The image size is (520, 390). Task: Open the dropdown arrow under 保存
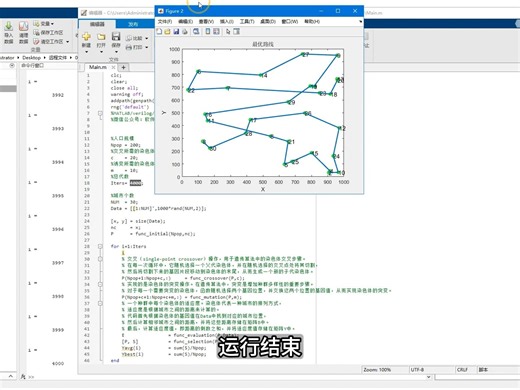pyautogui.click(x=116, y=52)
